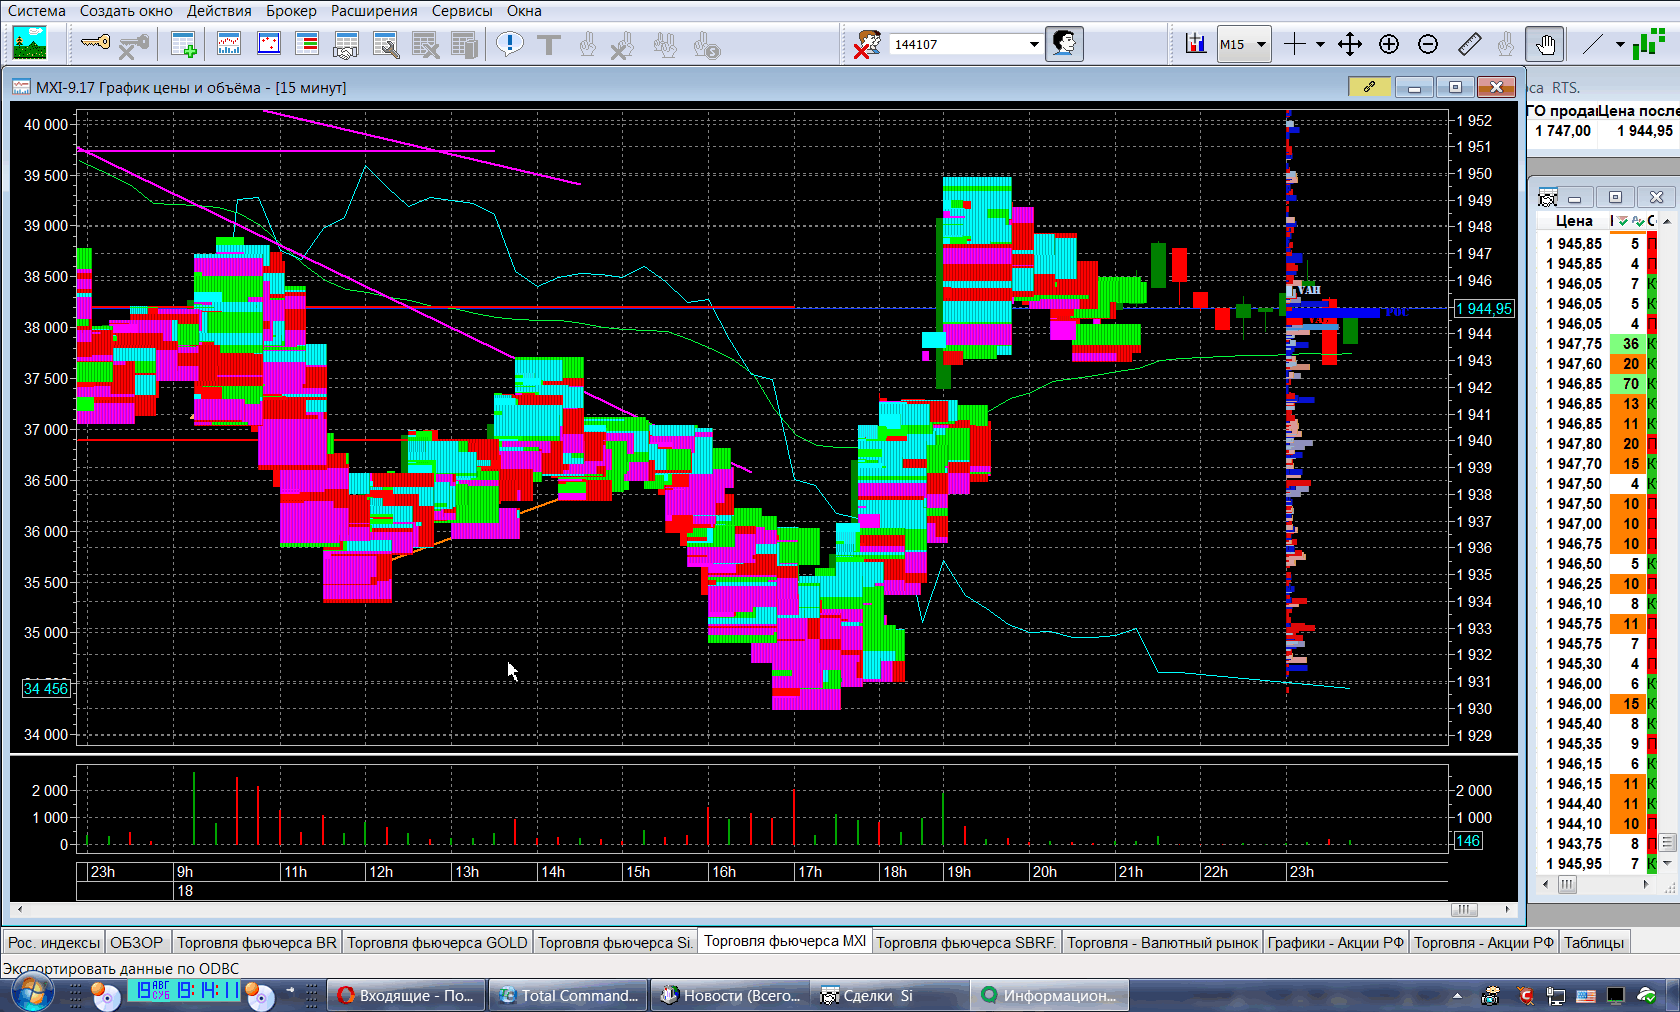Switch to Торговля фьючерса GOLD tab
The height and width of the screenshot is (1012, 1680).
click(x=437, y=942)
